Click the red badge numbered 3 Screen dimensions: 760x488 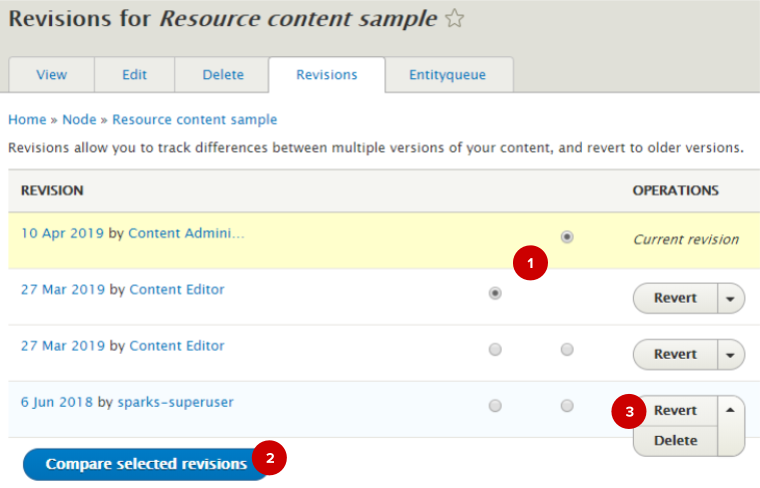(628, 410)
